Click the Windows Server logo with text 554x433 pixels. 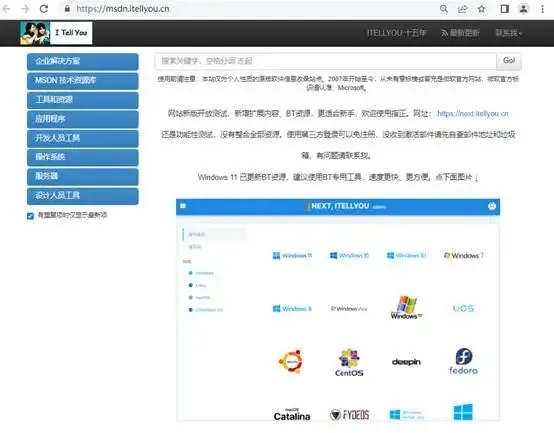(406, 415)
